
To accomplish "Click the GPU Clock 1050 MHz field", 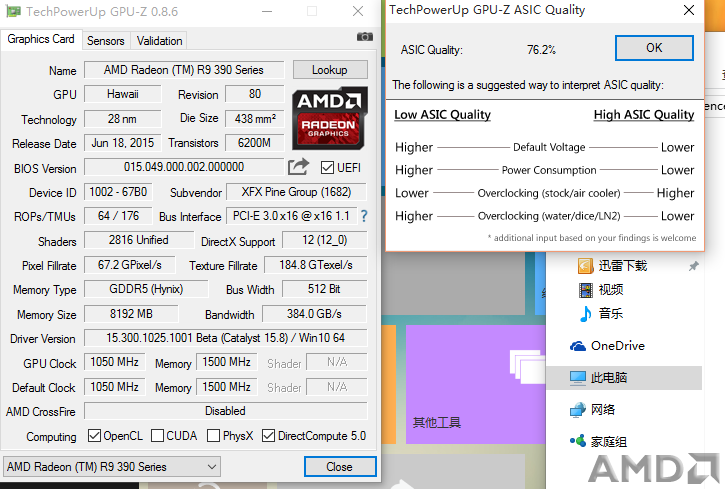I will click(114, 362).
